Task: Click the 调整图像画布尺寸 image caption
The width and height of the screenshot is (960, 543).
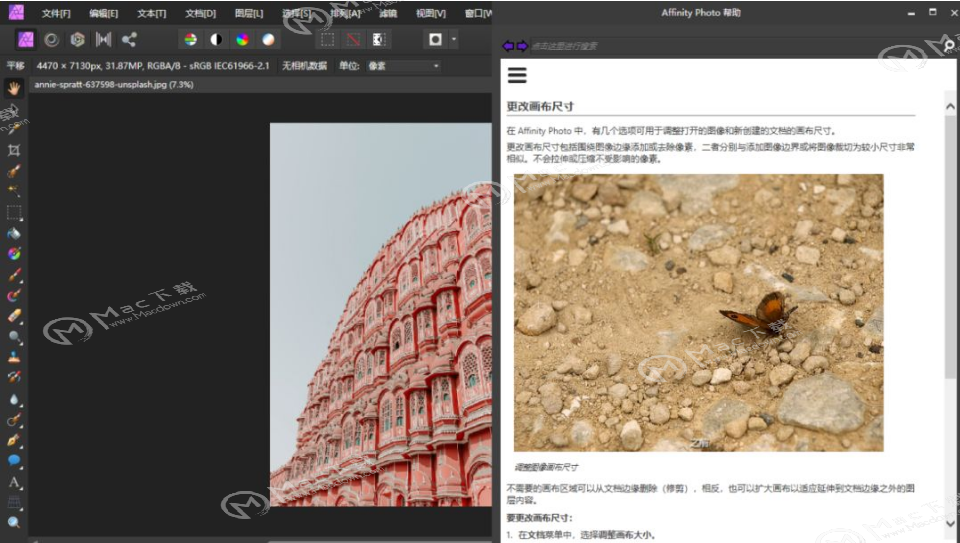Action: [546, 467]
